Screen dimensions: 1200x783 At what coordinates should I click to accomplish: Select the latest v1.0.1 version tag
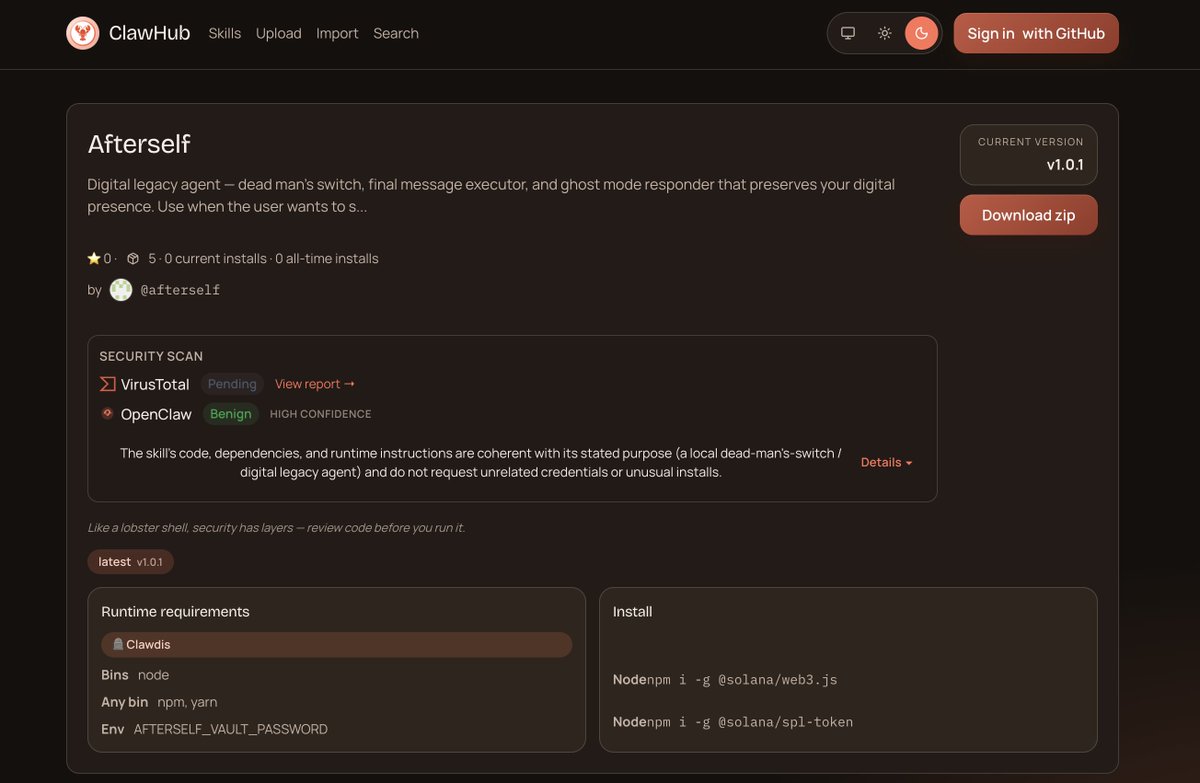point(130,562)
